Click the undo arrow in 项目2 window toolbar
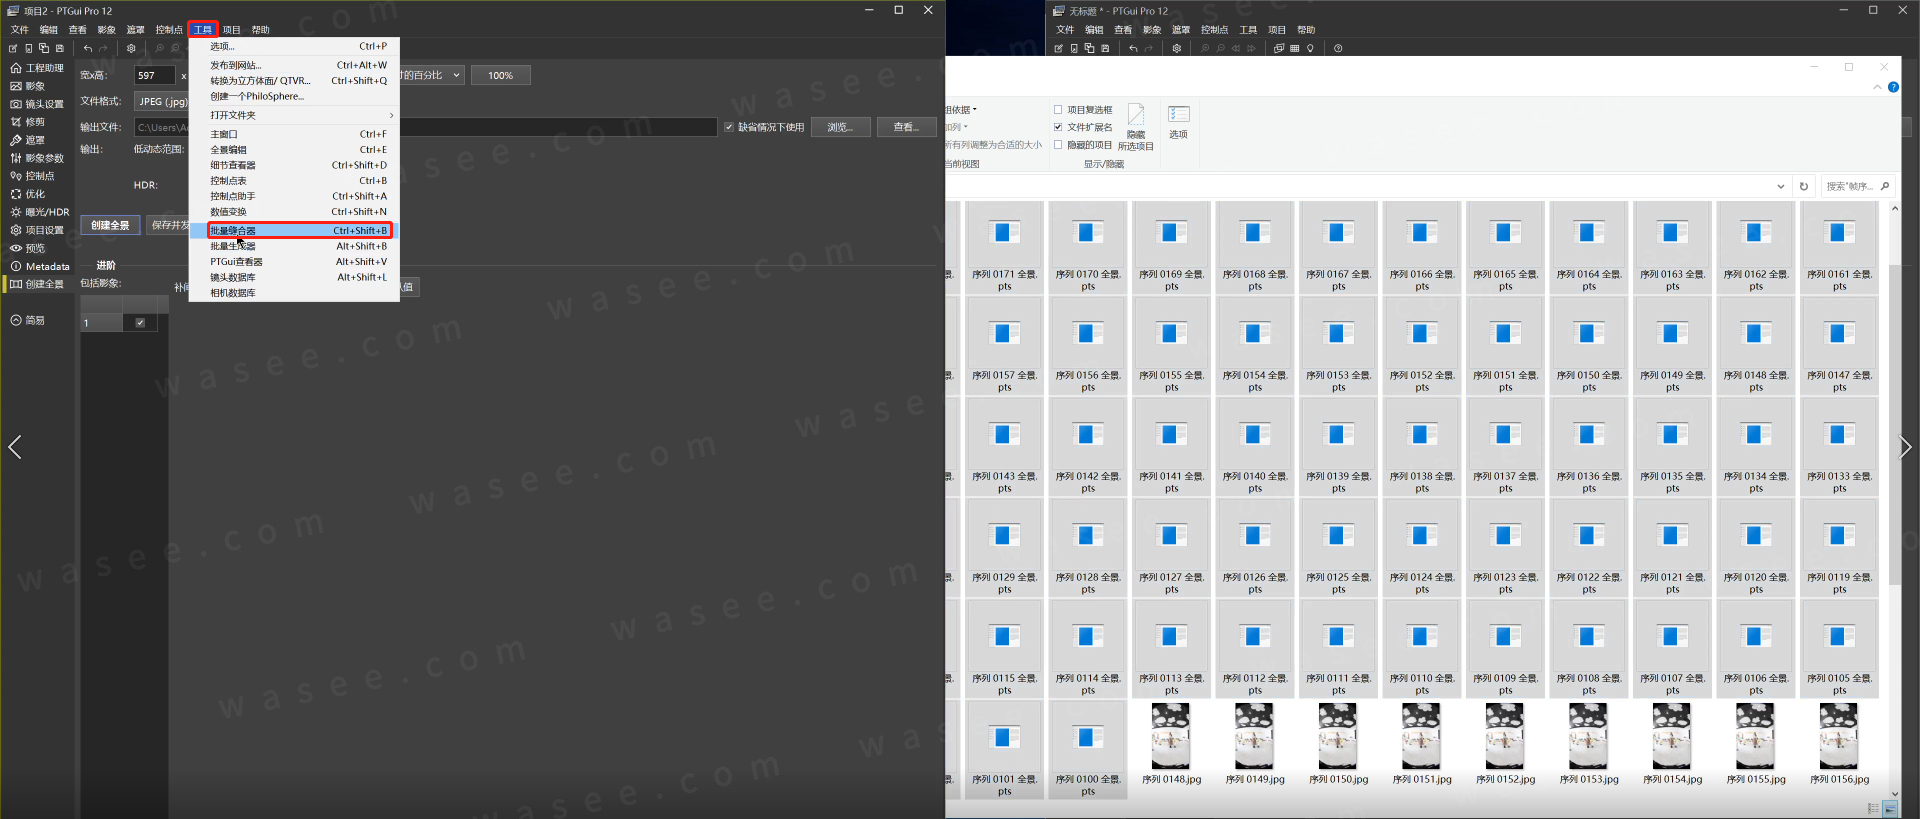The width and height of the screenshot is (1920, 819). coord(88,48)
